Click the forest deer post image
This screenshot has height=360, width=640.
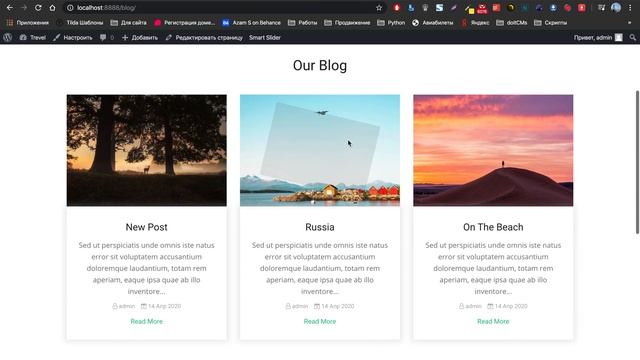pyautogui.click(x=147, y=150)
